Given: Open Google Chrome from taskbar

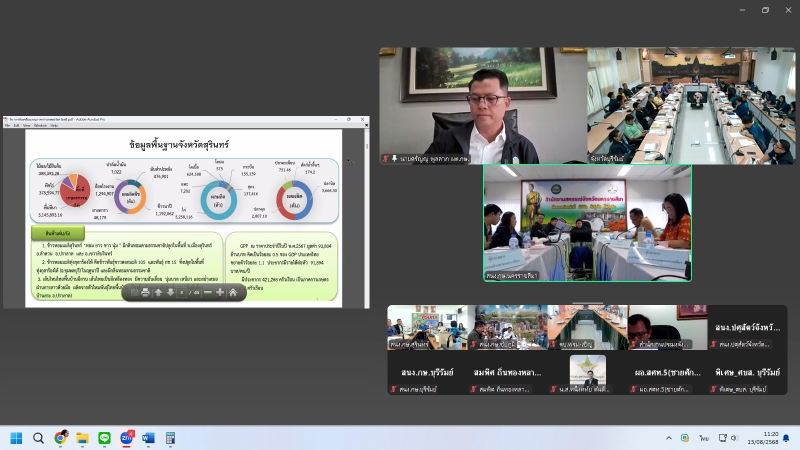Looking at the screenshot, I should coord(61,438).
